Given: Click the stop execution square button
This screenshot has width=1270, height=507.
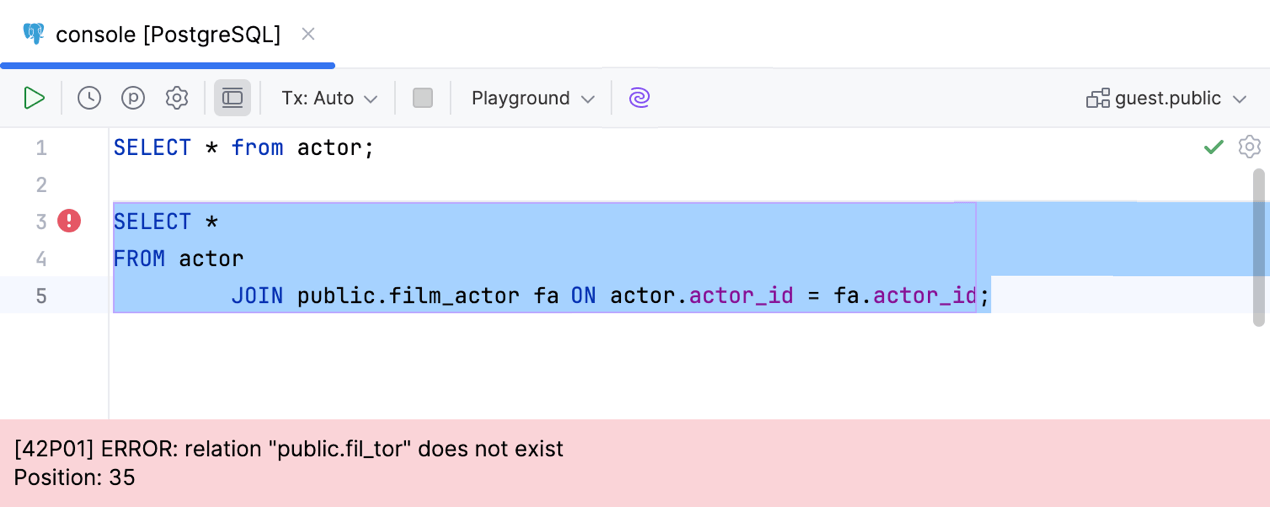Looking at the screenshot, I should 422,98.
